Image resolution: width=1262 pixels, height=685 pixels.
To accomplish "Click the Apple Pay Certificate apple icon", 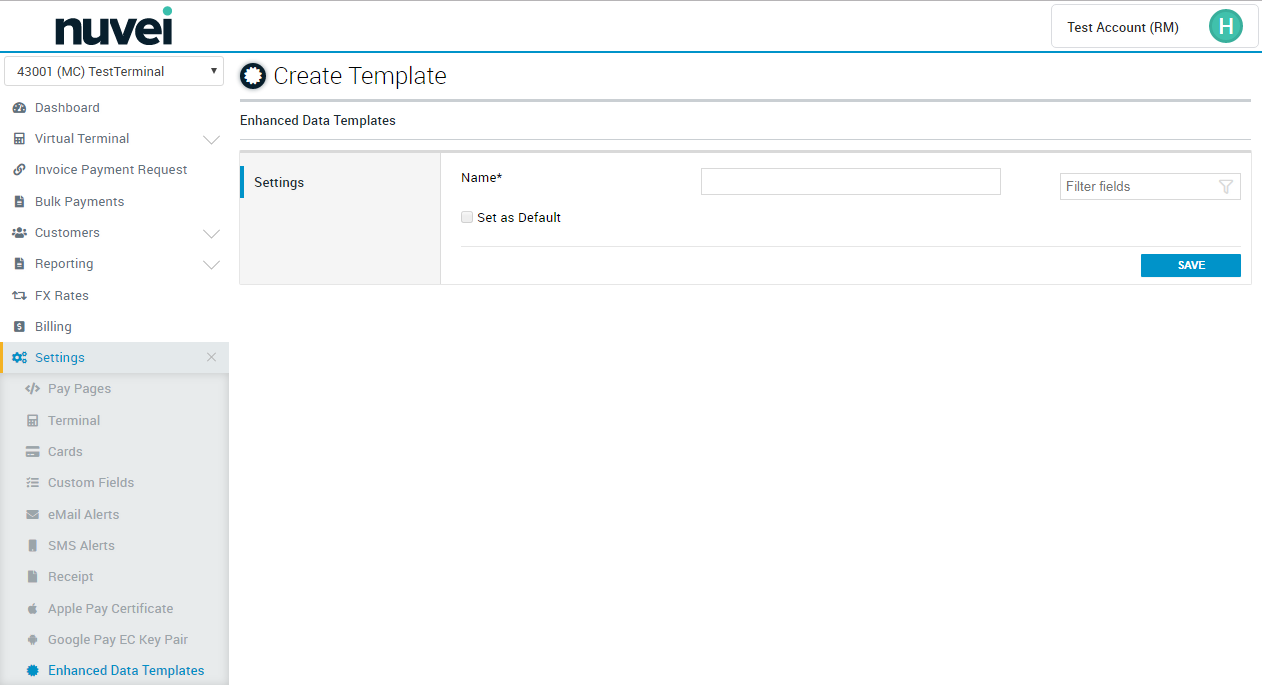I will click(32, 609).
